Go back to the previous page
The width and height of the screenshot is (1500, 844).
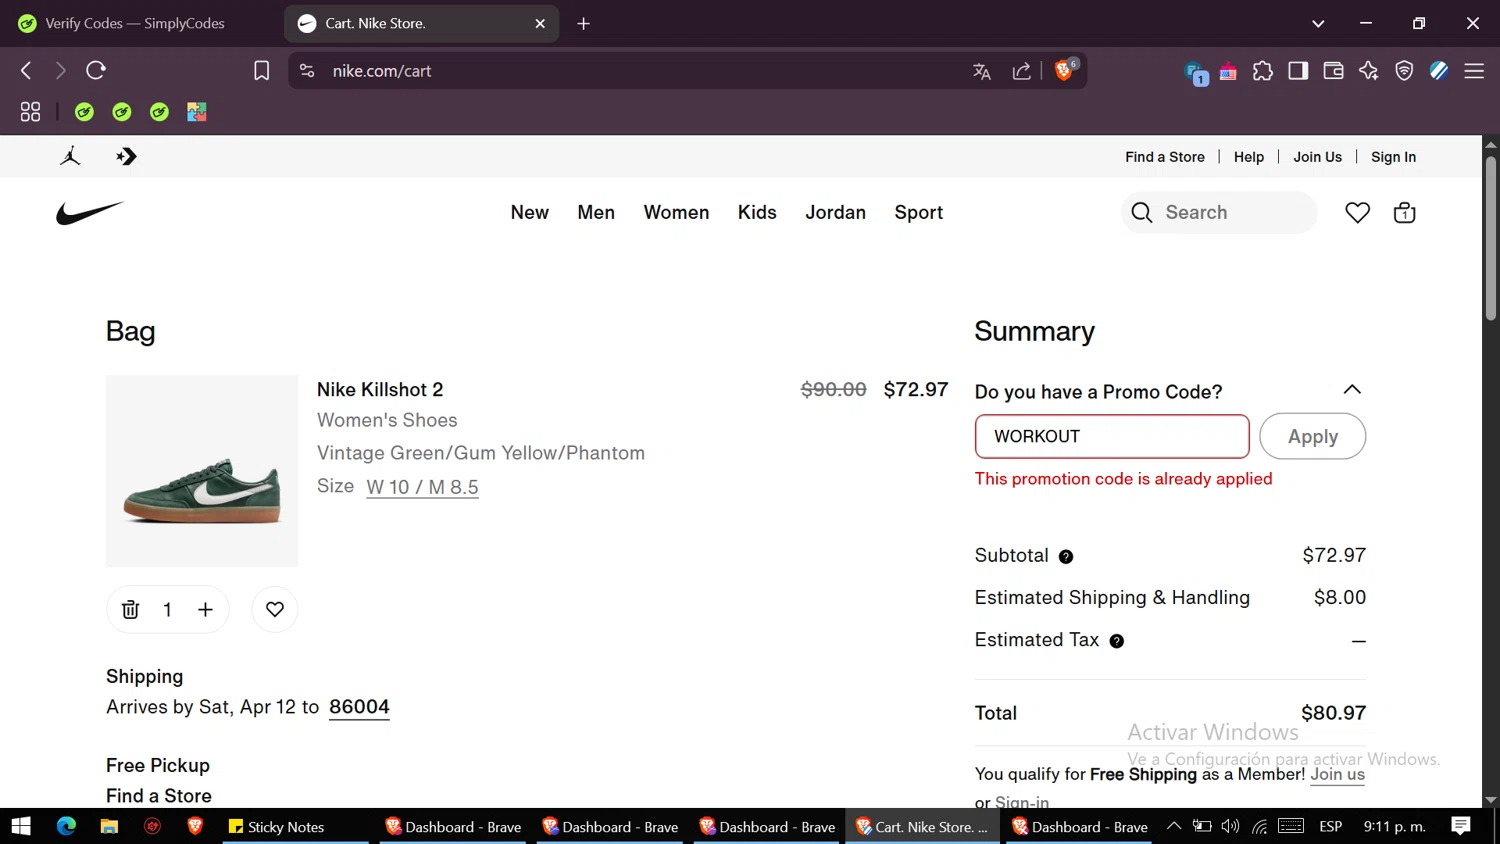point(27,71)
